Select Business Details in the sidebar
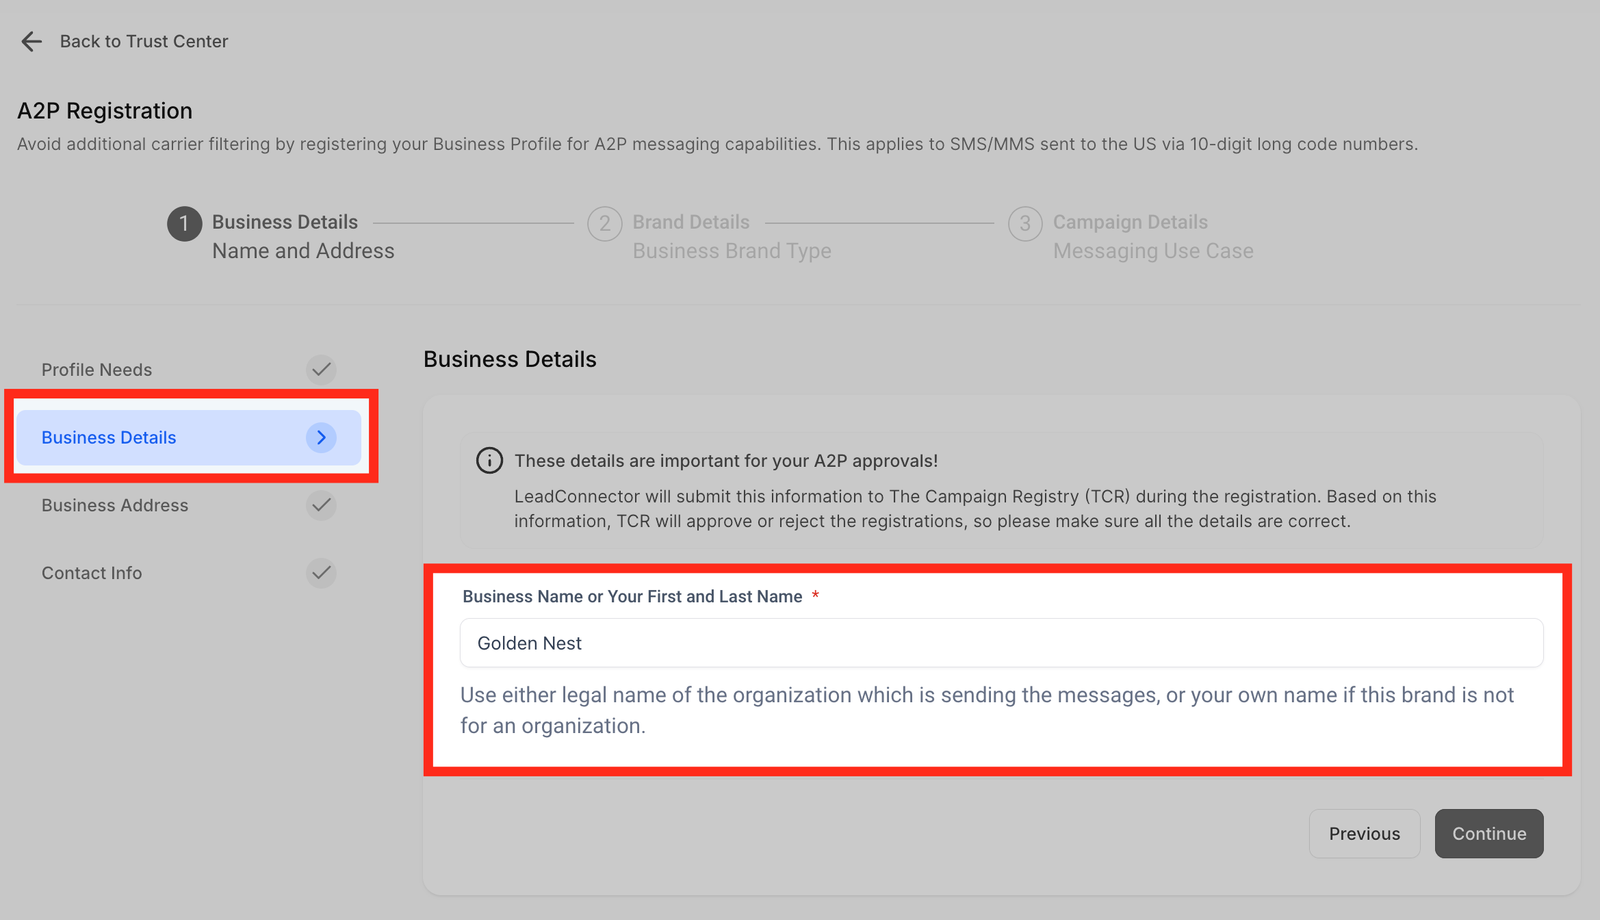This screenshot has height=920, width=1600. (109, 438)
